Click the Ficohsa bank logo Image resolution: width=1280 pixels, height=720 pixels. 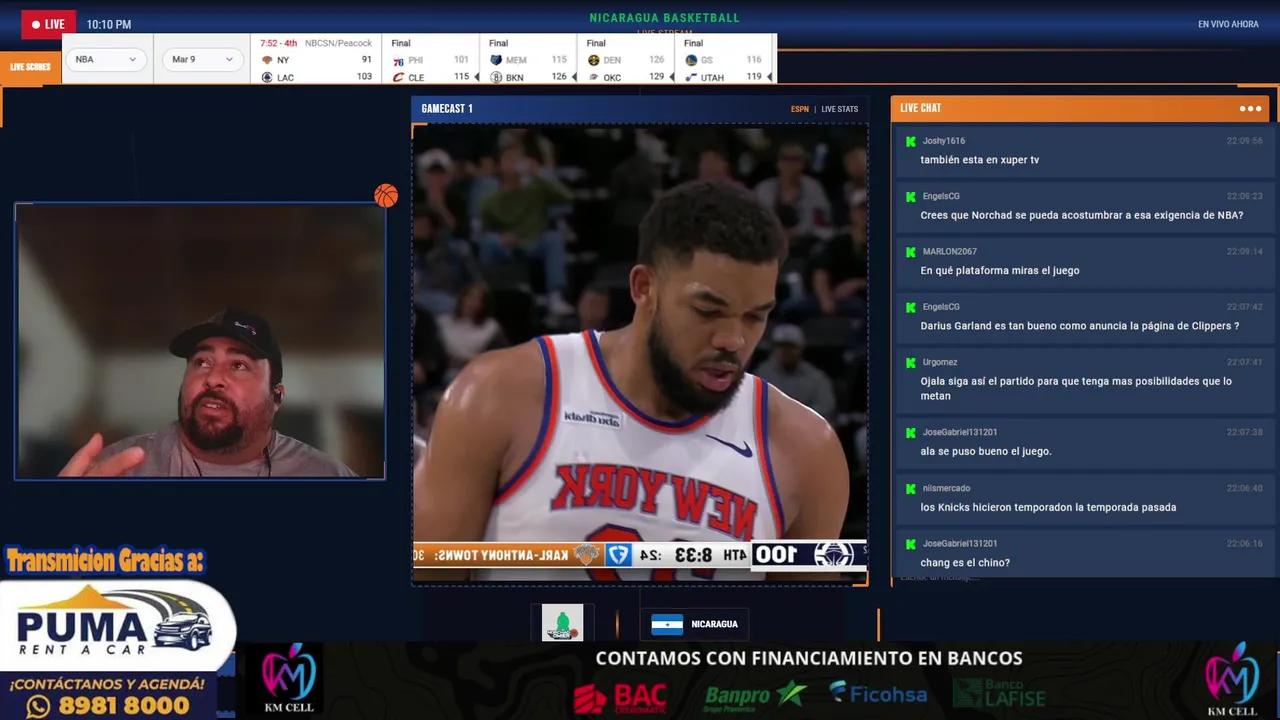pos(877,693)
